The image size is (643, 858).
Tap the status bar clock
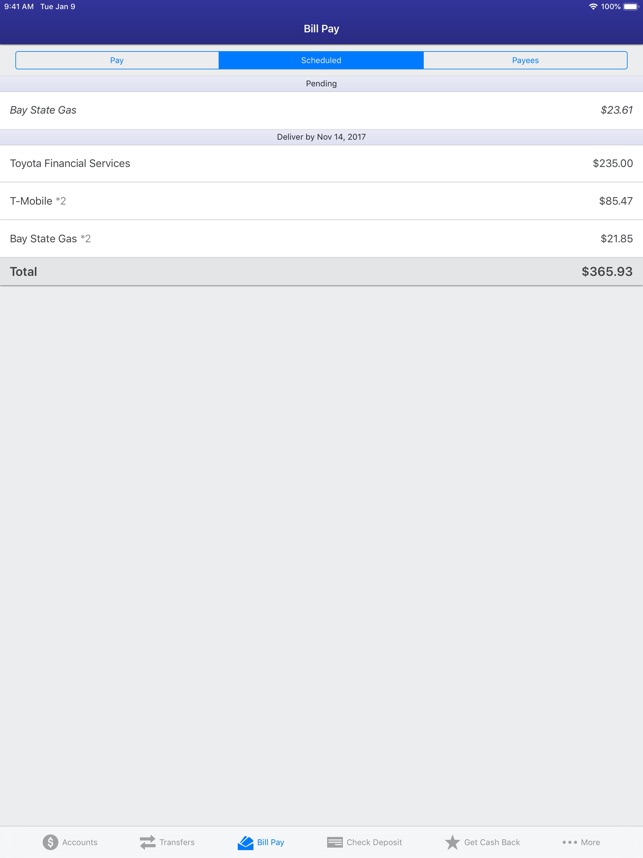coord(19,7)
